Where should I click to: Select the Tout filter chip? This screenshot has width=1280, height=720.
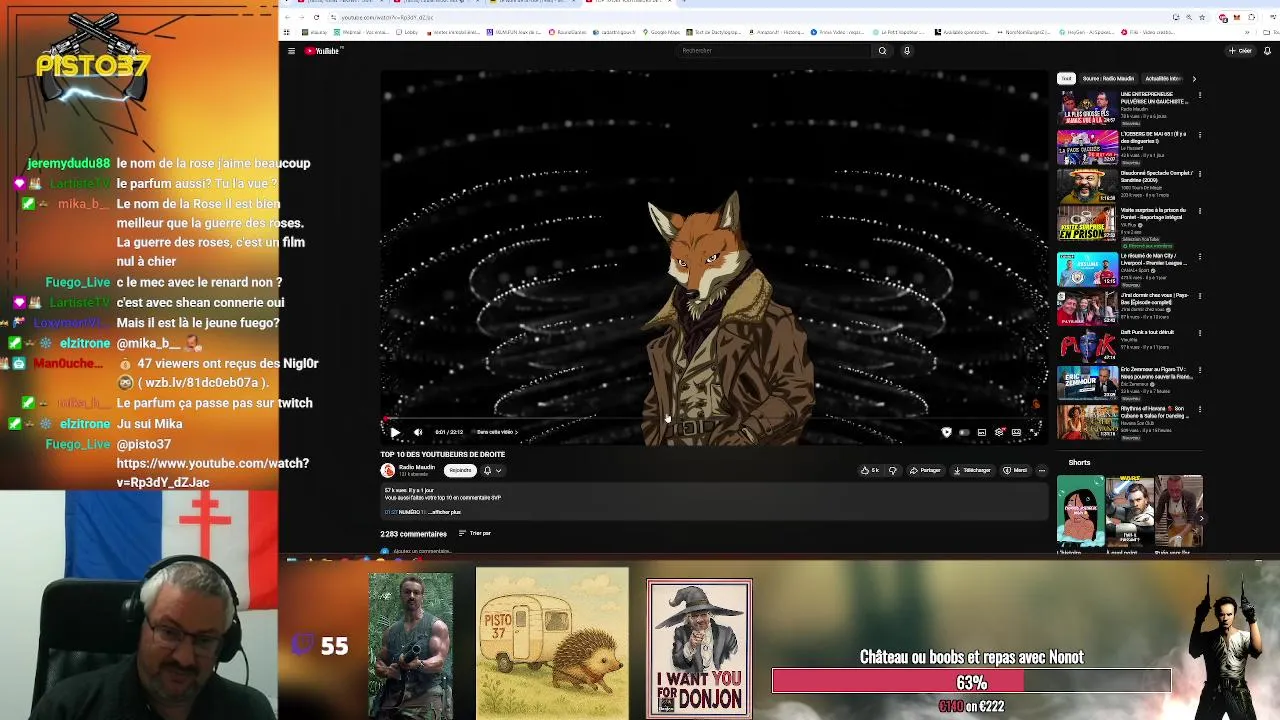[x=1066, y=78]
